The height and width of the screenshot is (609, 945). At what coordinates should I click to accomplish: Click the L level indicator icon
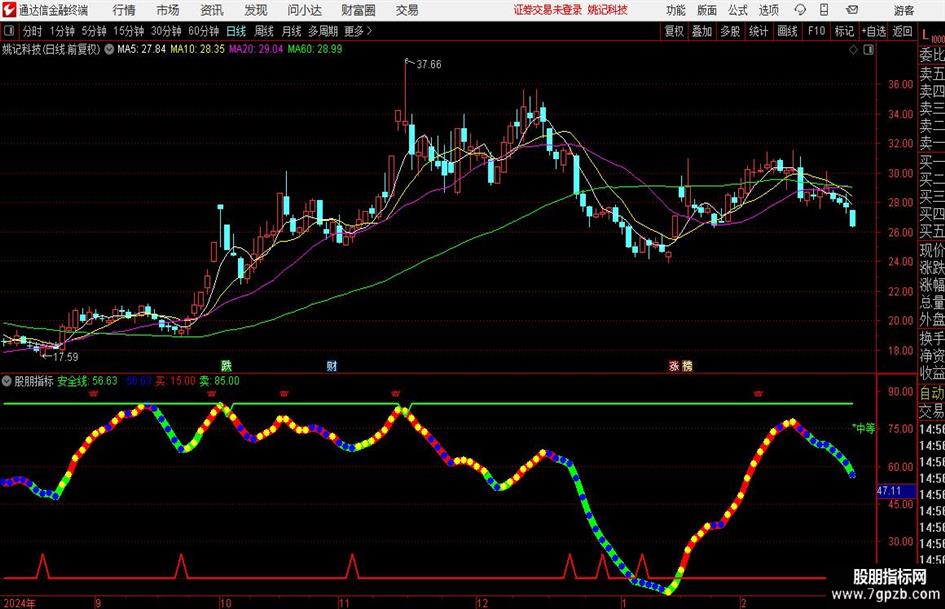(932, 36)
